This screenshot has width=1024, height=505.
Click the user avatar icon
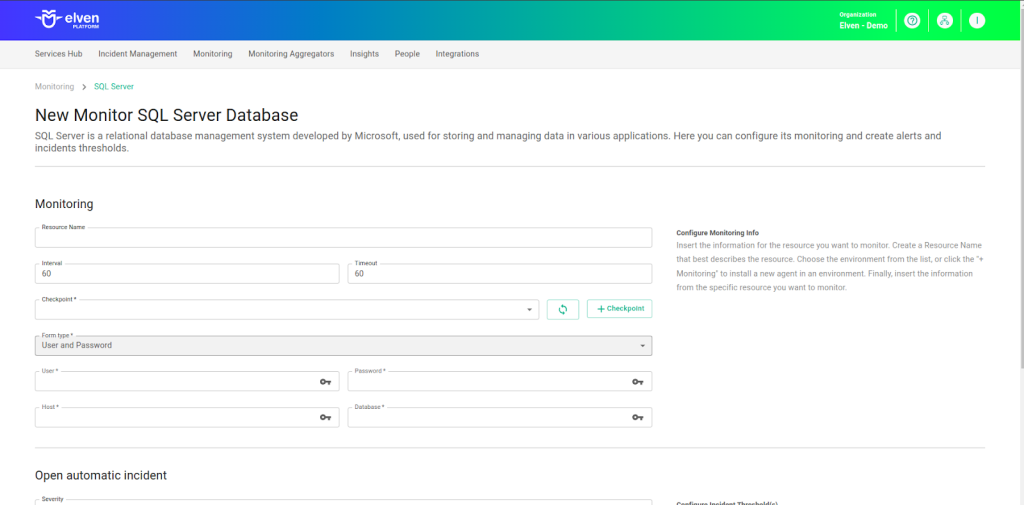977,21
